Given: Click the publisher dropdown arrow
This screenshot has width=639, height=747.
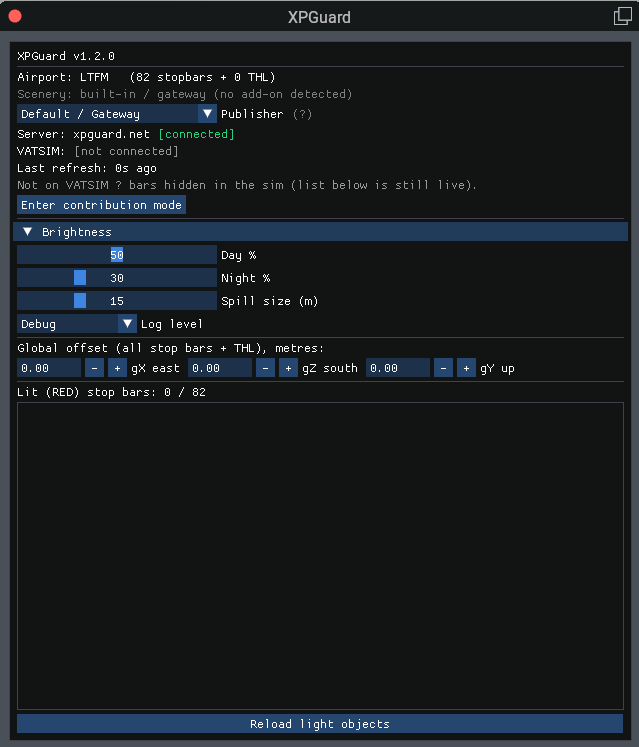Looking at the screenshot, I should pyautogui.click(x=207, y=114).
